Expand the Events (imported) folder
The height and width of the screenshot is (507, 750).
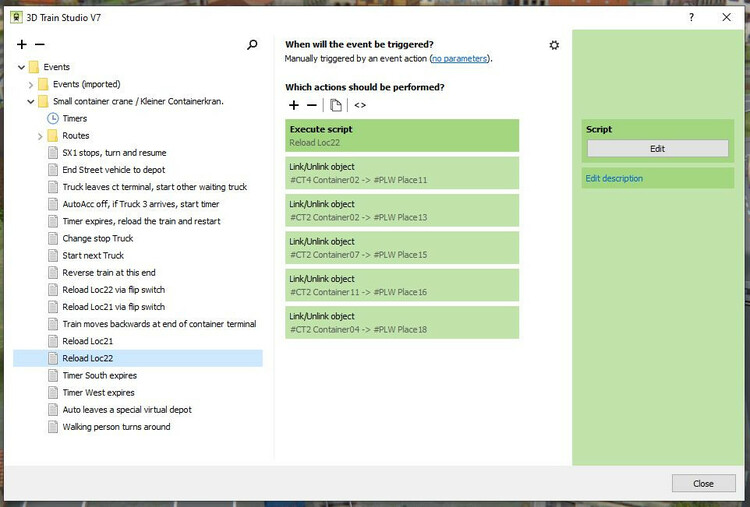(x=31, y=85)
